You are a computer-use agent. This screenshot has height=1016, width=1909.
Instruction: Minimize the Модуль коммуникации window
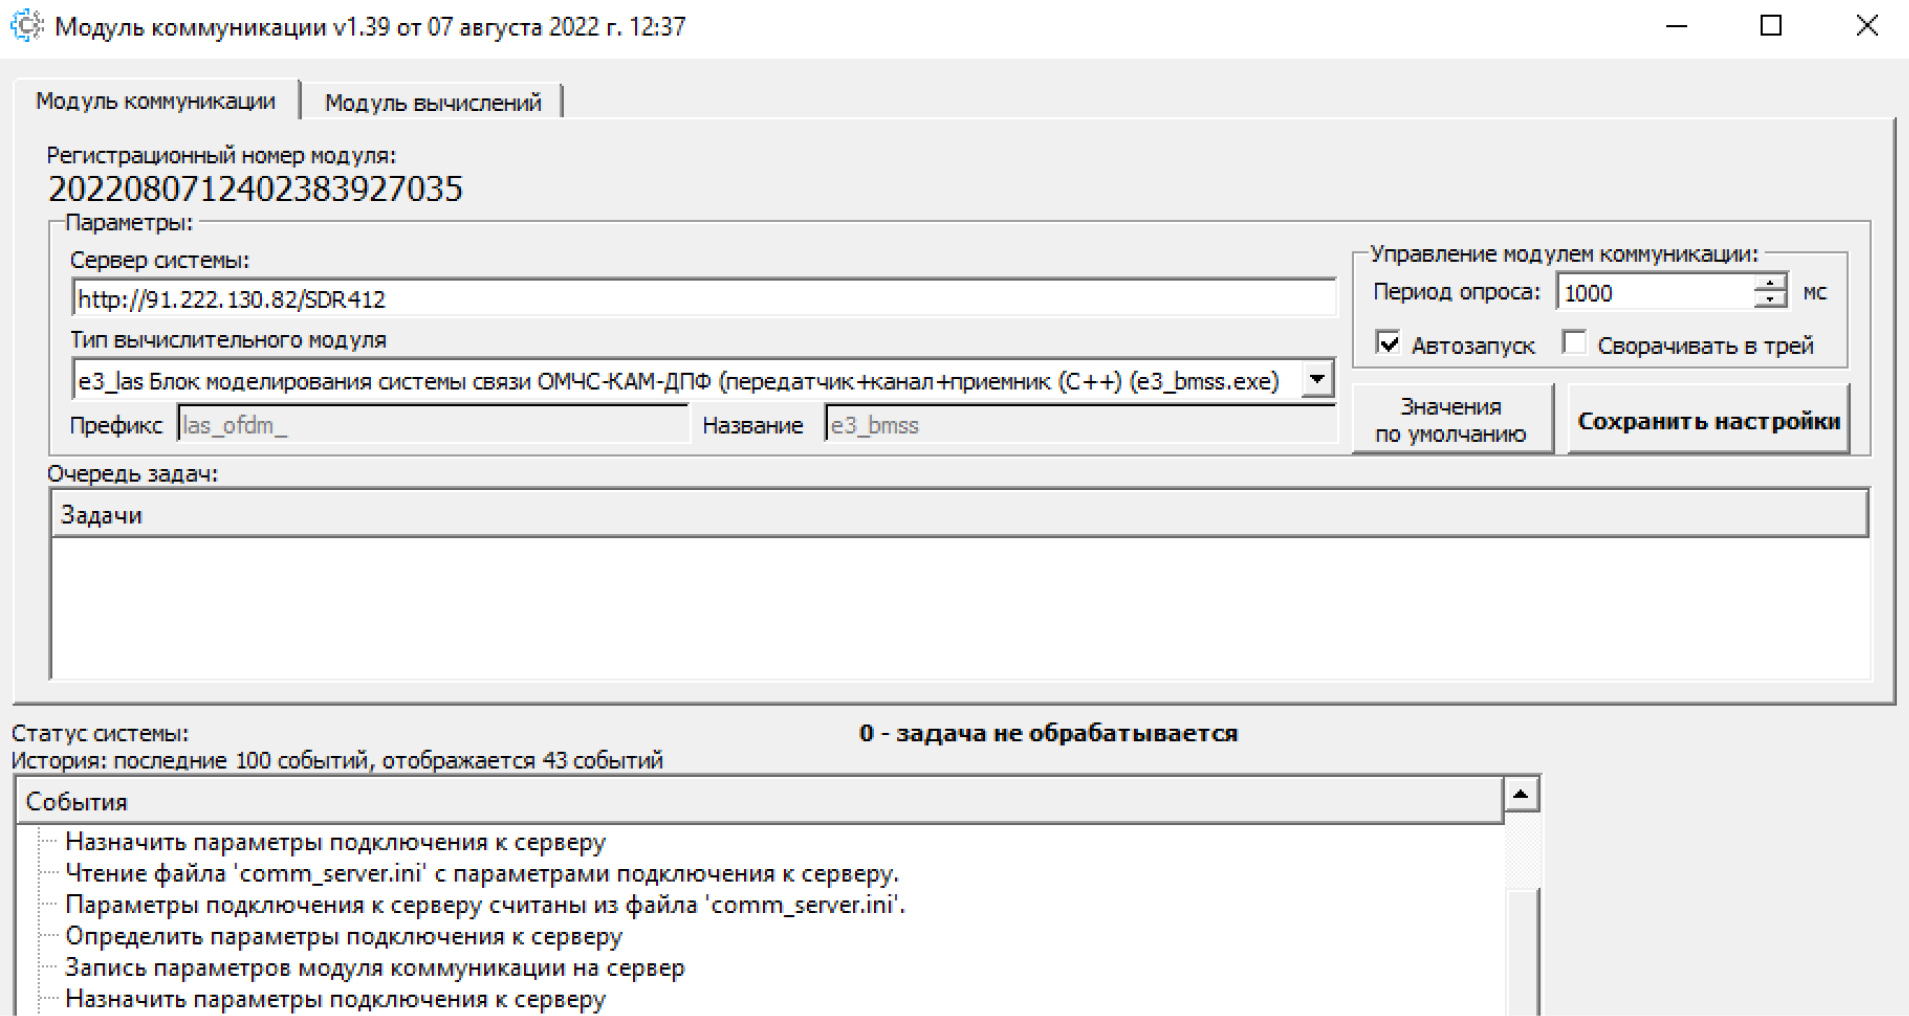click(x=1677, y=26)
